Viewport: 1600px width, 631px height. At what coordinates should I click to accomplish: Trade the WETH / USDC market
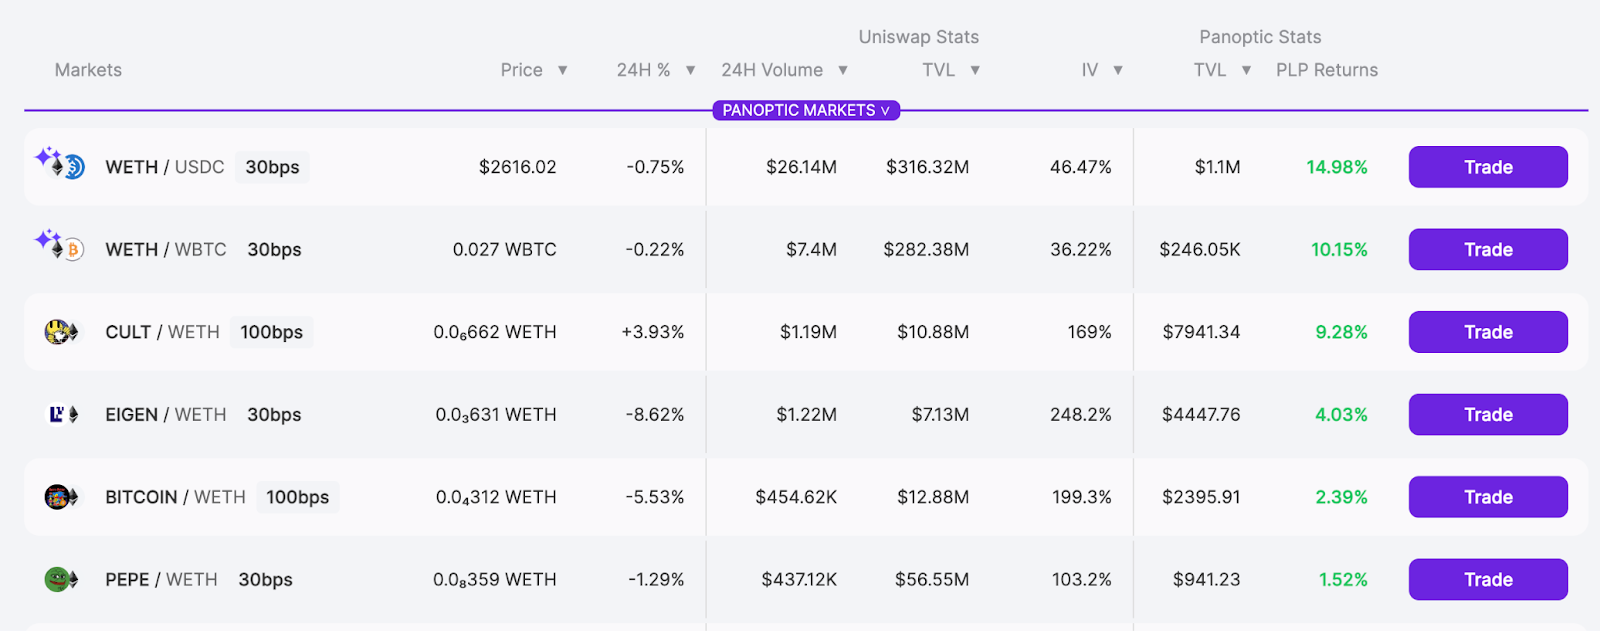(x=1488, y=167)
